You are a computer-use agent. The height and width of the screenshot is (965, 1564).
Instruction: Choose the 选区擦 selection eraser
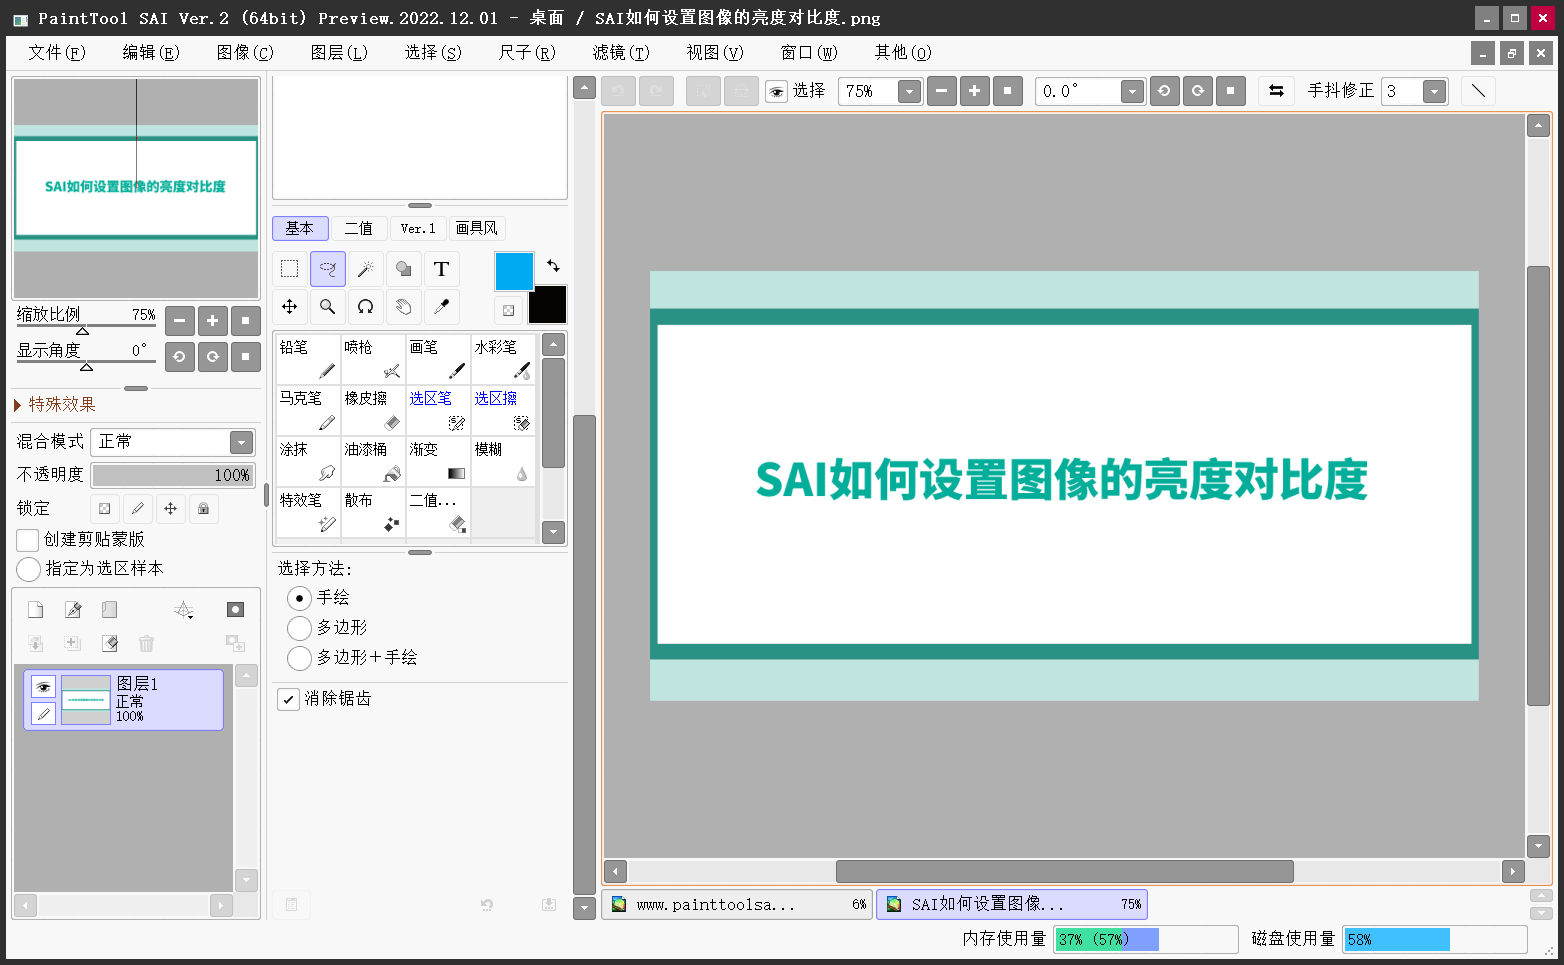pos(503,410)
